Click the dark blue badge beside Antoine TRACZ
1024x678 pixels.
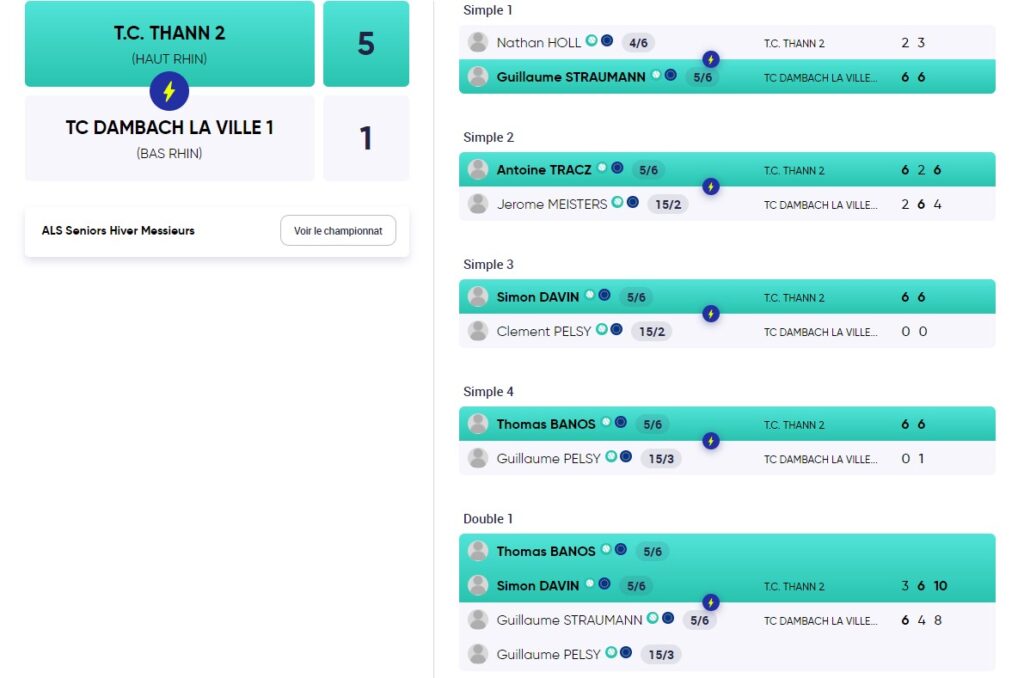click(x=617, y=167)
